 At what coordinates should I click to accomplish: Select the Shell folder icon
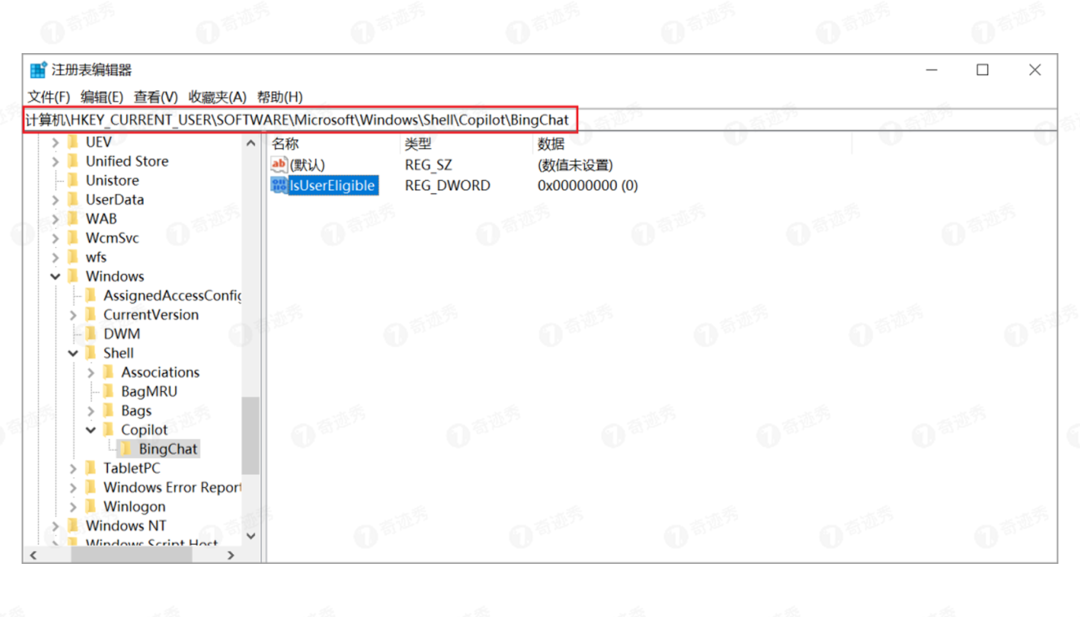tap(91, 353)
